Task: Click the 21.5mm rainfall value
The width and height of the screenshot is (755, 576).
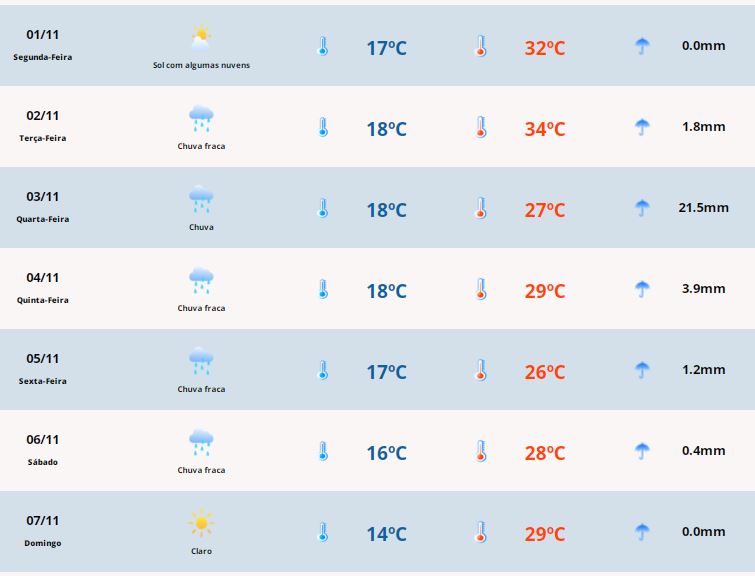Action: point(703,208)
